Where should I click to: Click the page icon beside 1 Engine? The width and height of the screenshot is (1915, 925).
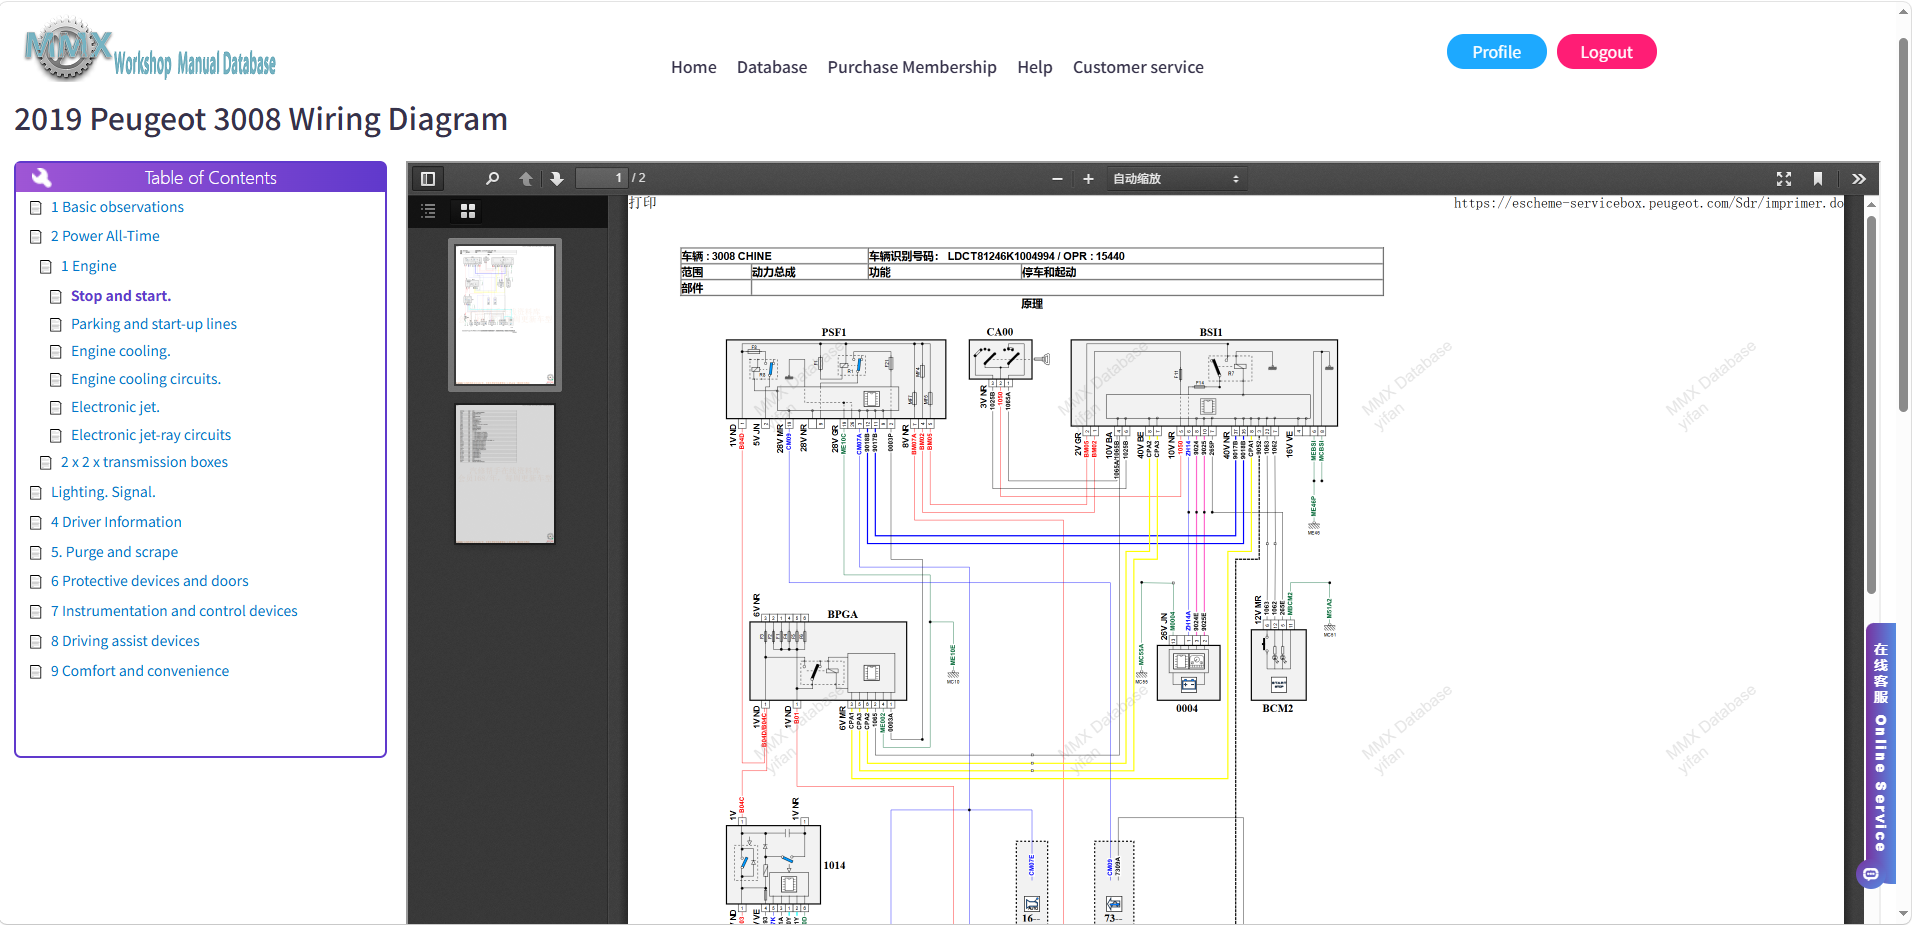tap(46, 267)
